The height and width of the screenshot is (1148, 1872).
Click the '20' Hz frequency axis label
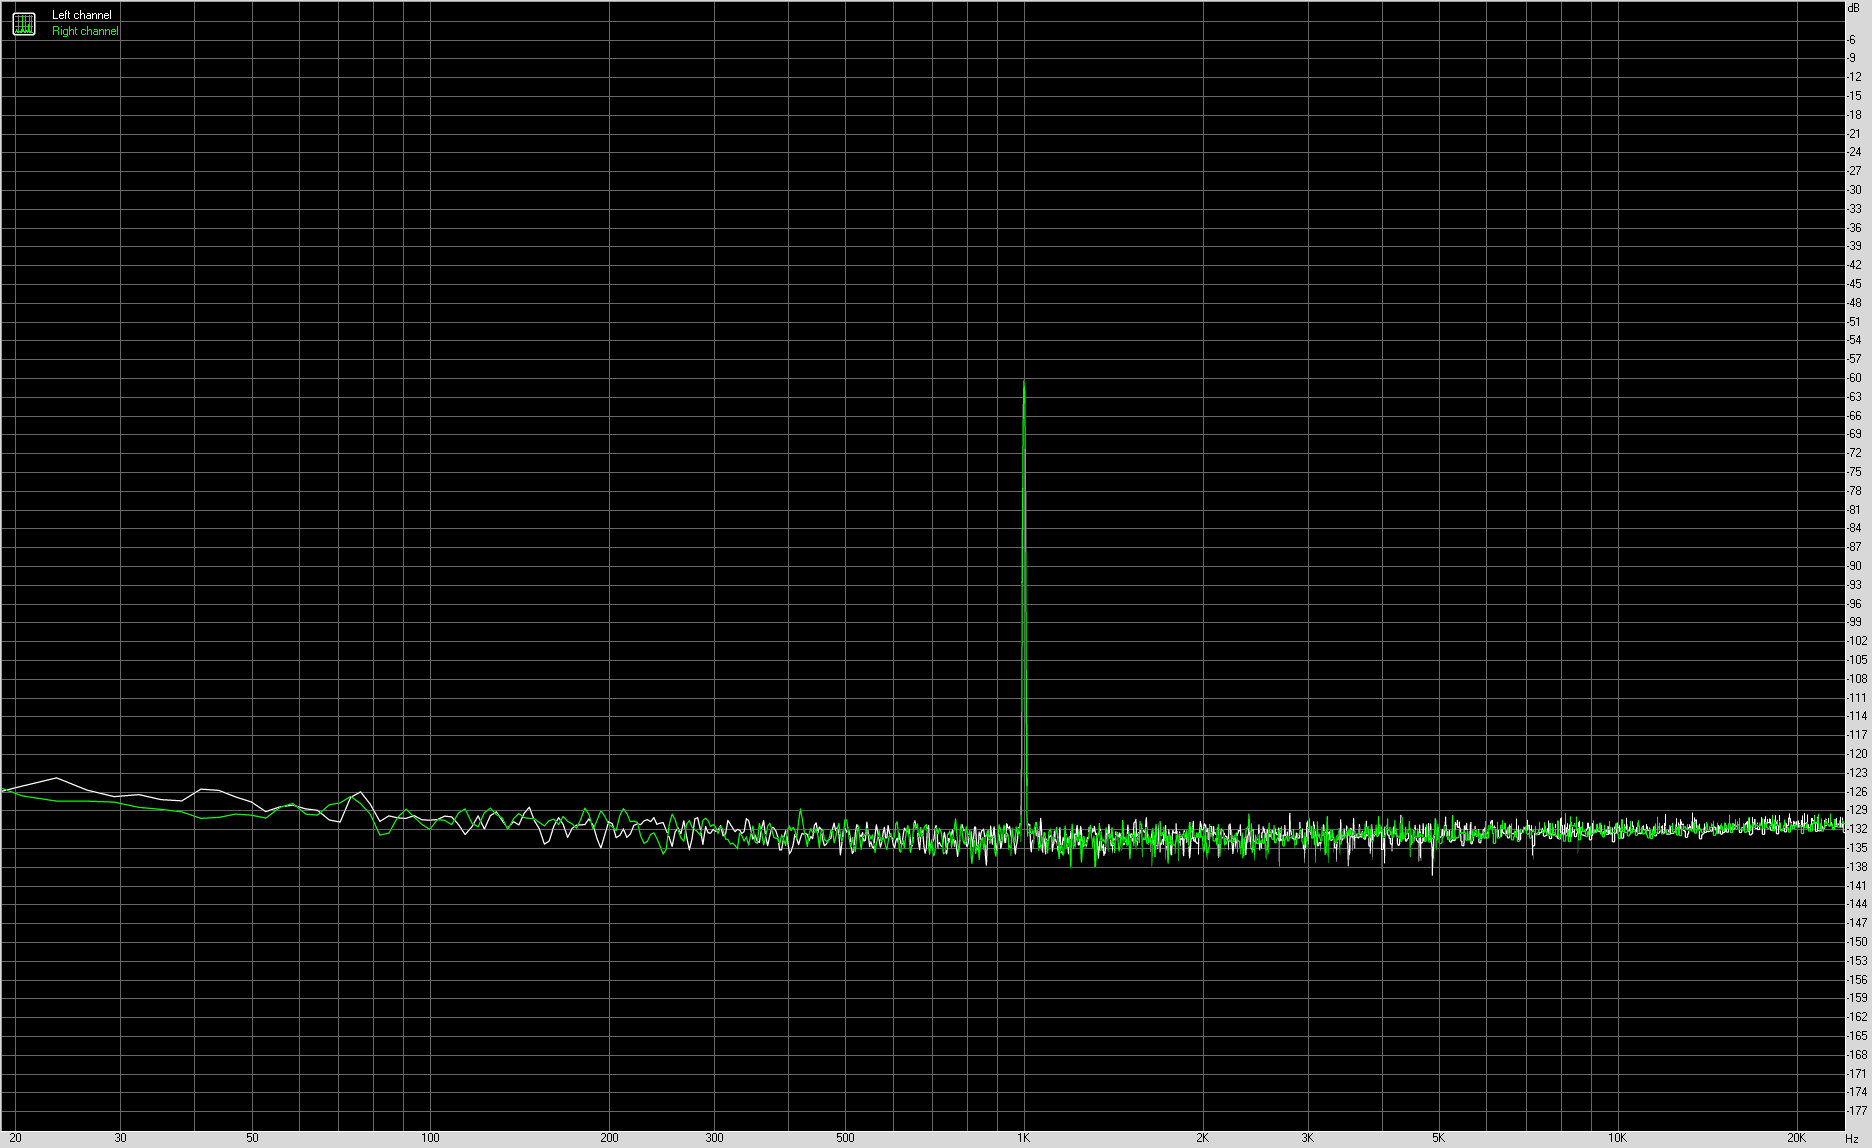click(x=15, y=1138)
